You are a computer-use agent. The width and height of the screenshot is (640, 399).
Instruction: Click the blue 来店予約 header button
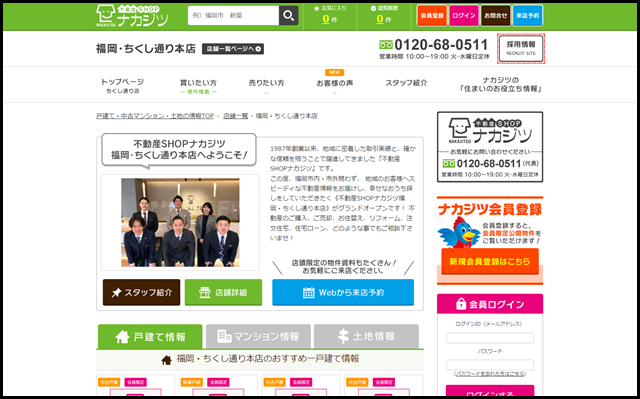point(527,16)
